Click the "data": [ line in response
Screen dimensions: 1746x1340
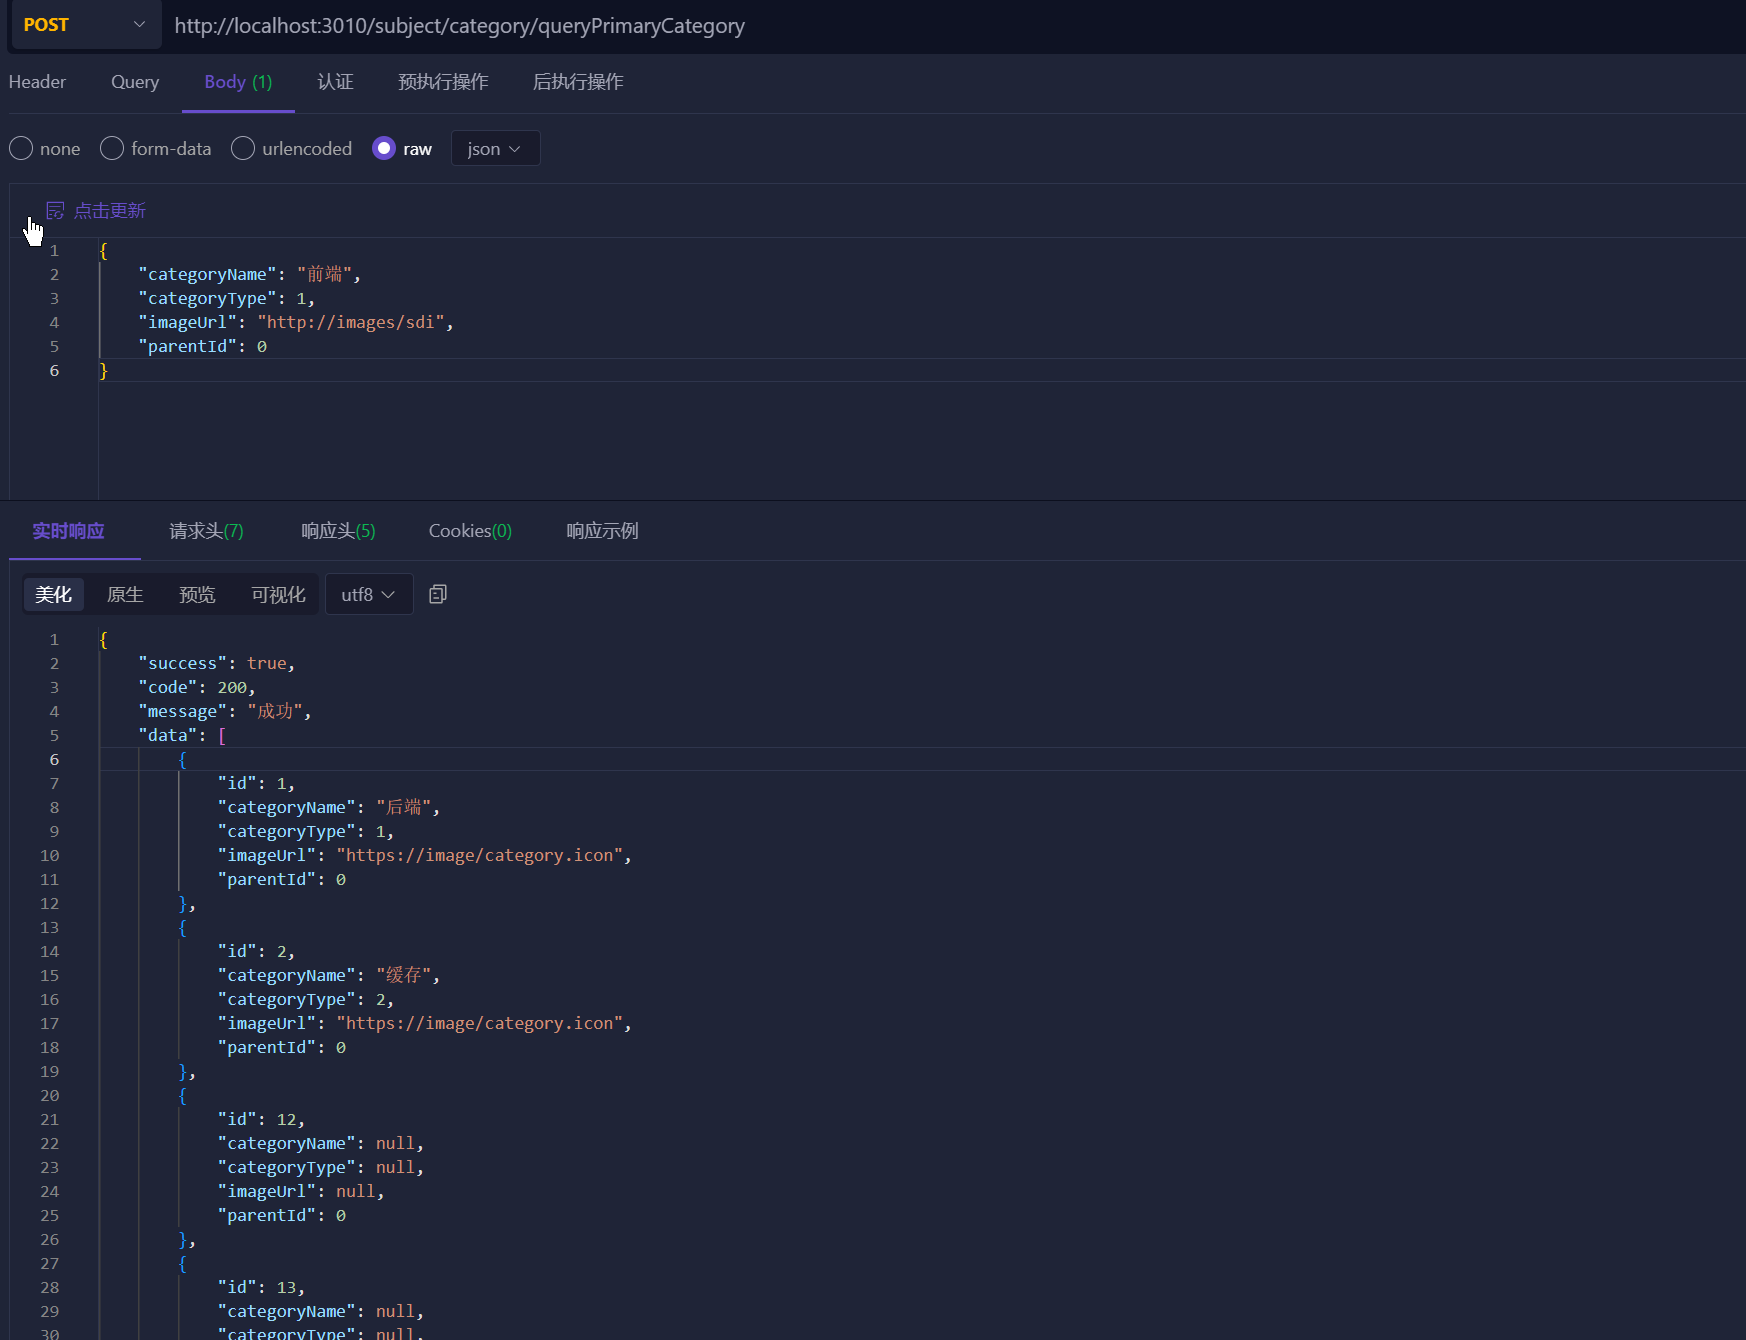[182, 735]
